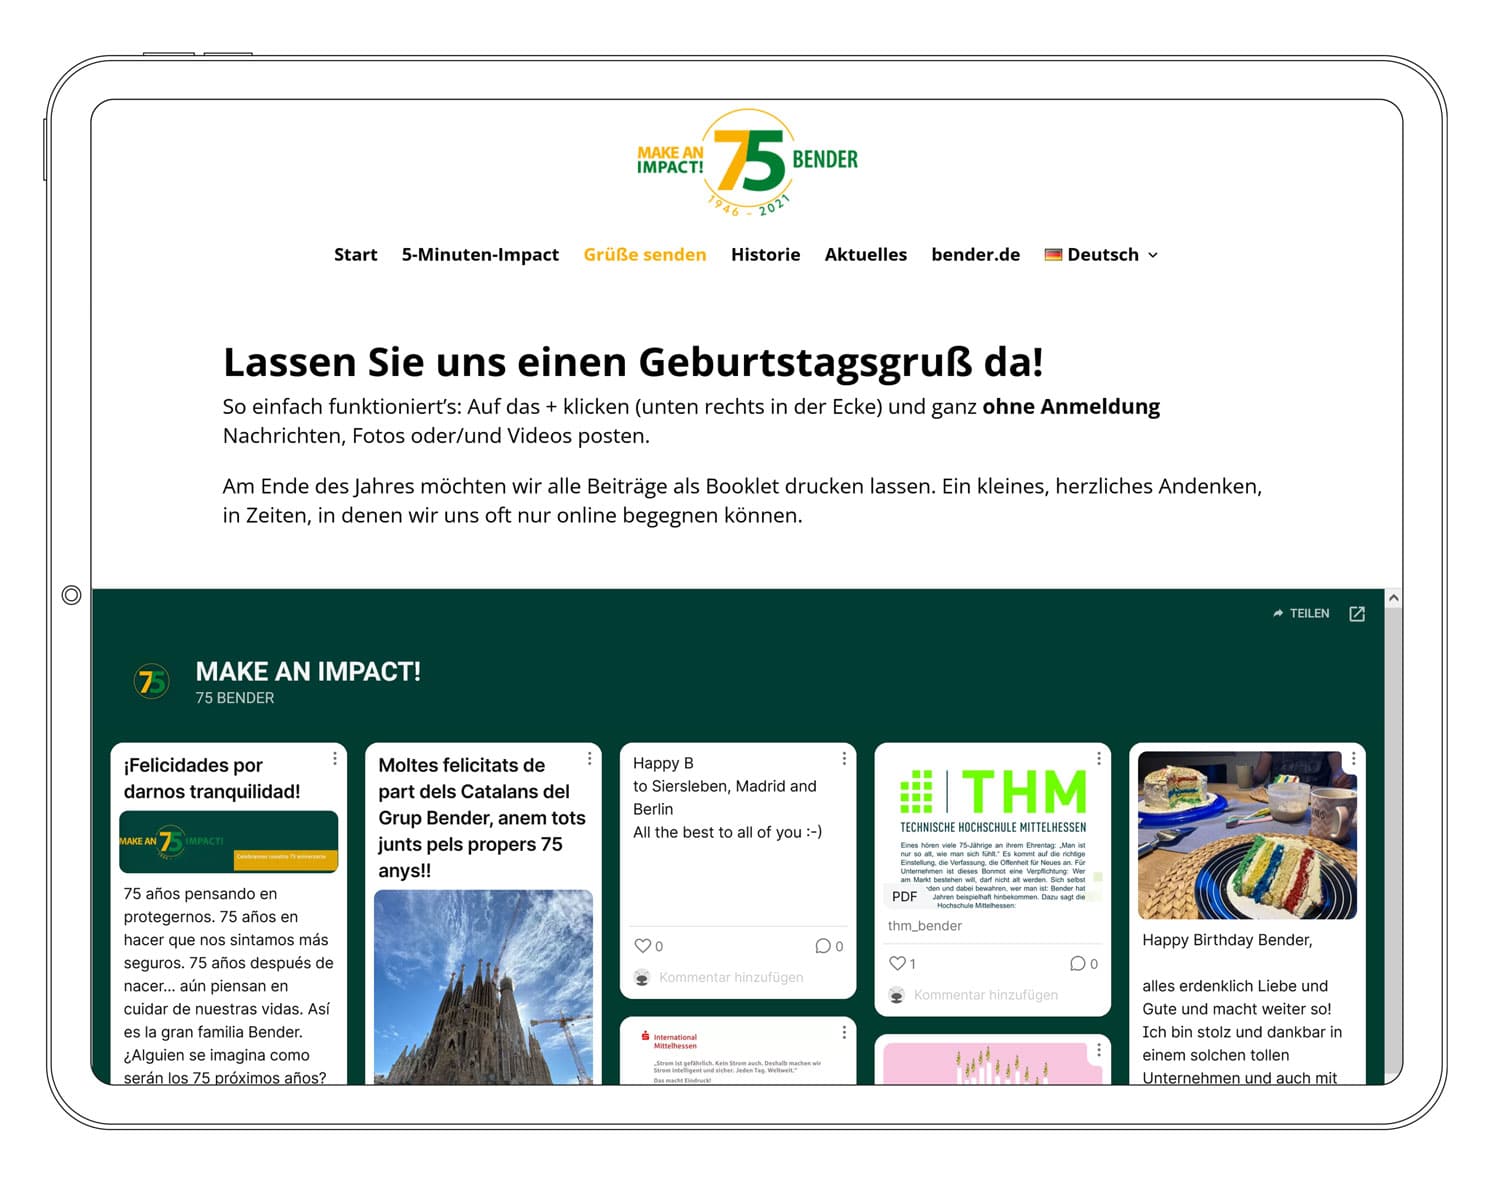Like the thm_bender post heart icon

897,963
